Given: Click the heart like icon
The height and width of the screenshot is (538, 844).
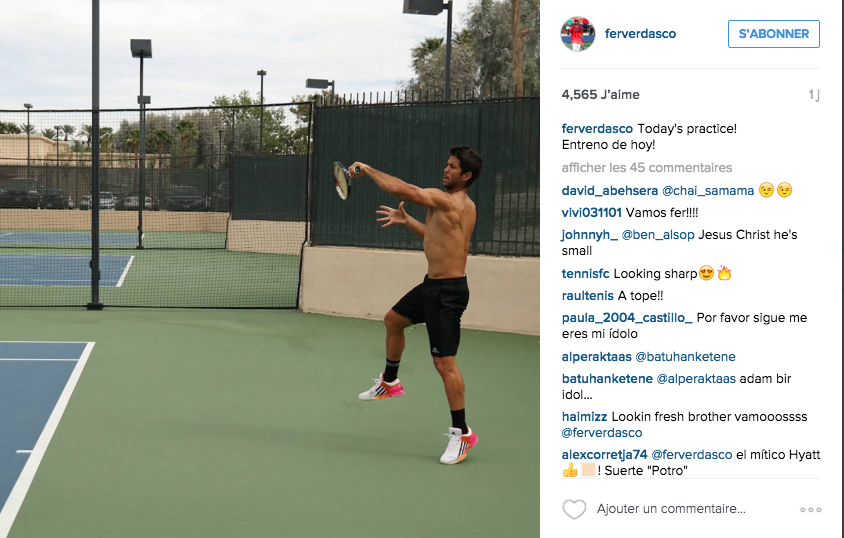Looking at the screenshot, I should point(574,509).
